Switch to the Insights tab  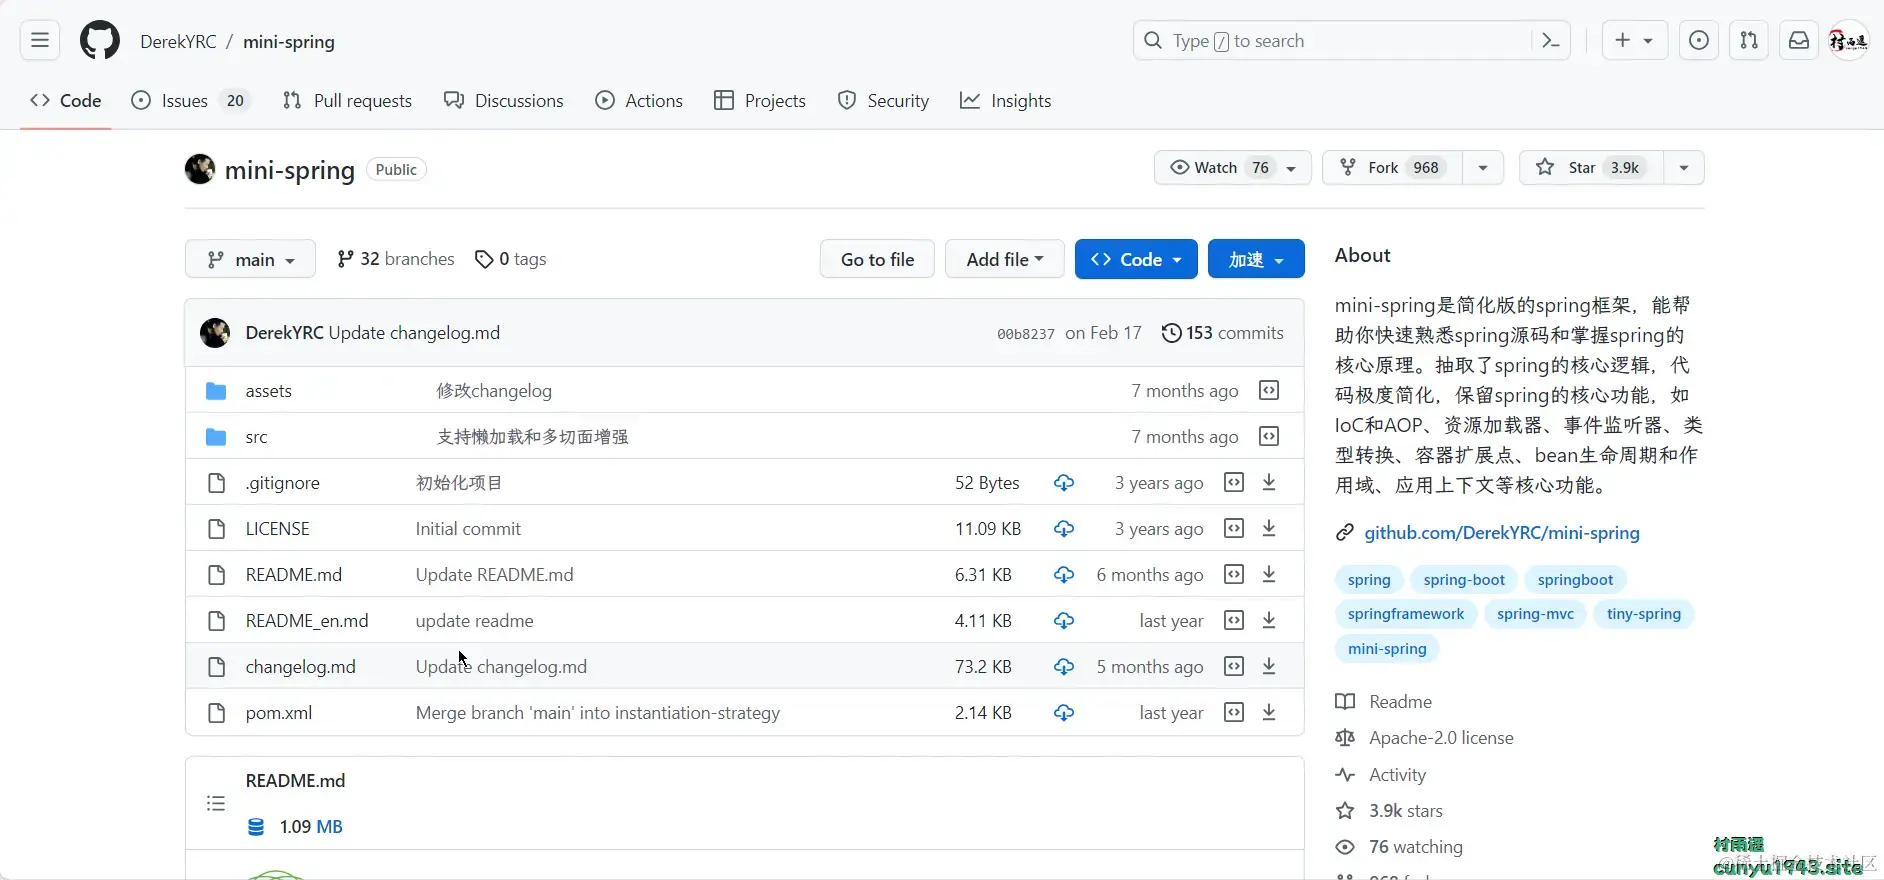pos(1005,101)
